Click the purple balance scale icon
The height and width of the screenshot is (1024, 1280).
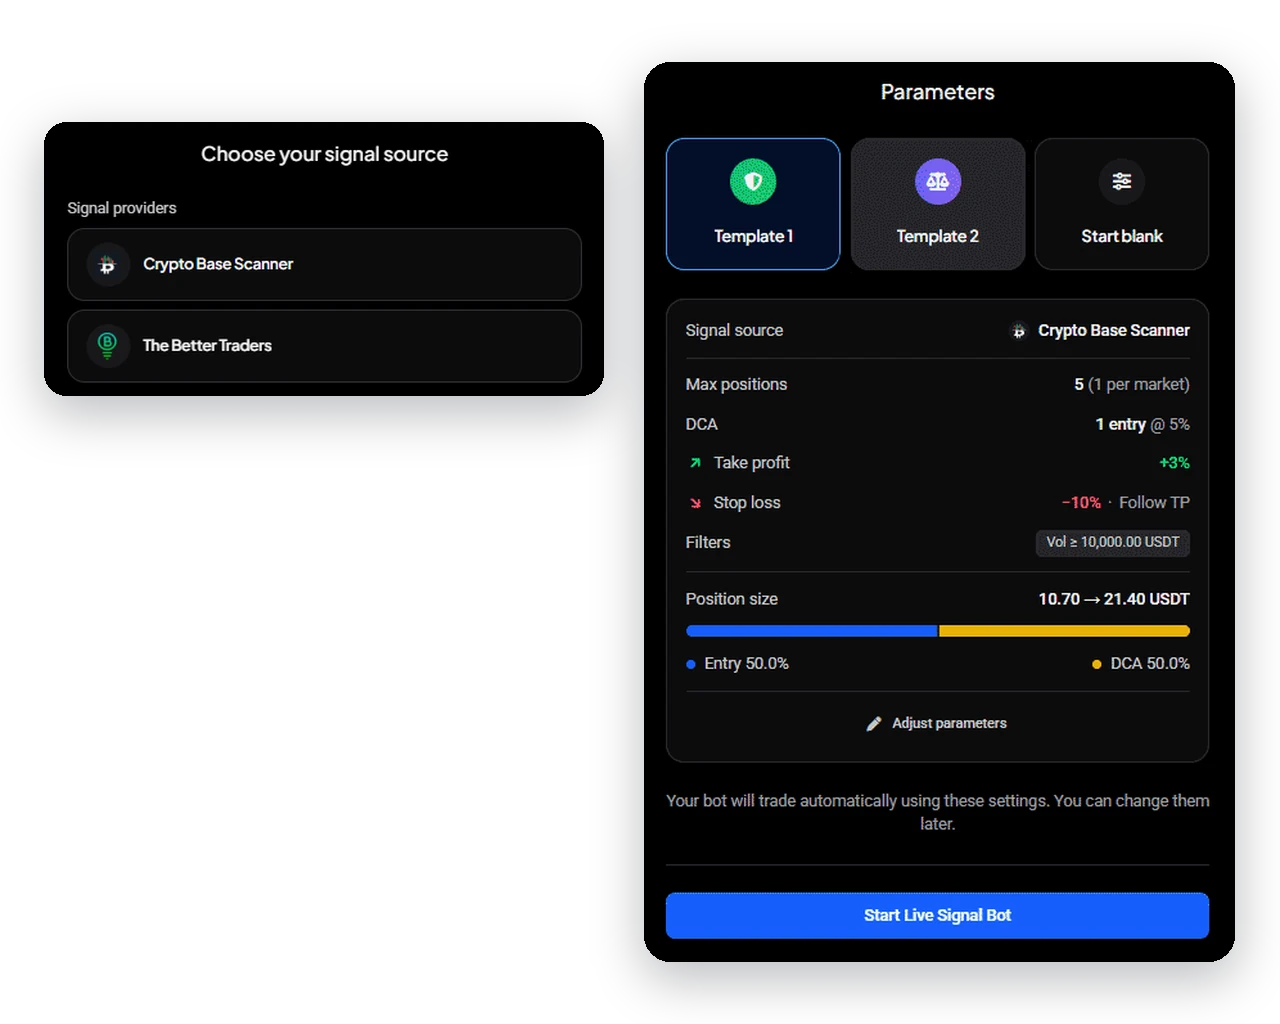point(937,182)
